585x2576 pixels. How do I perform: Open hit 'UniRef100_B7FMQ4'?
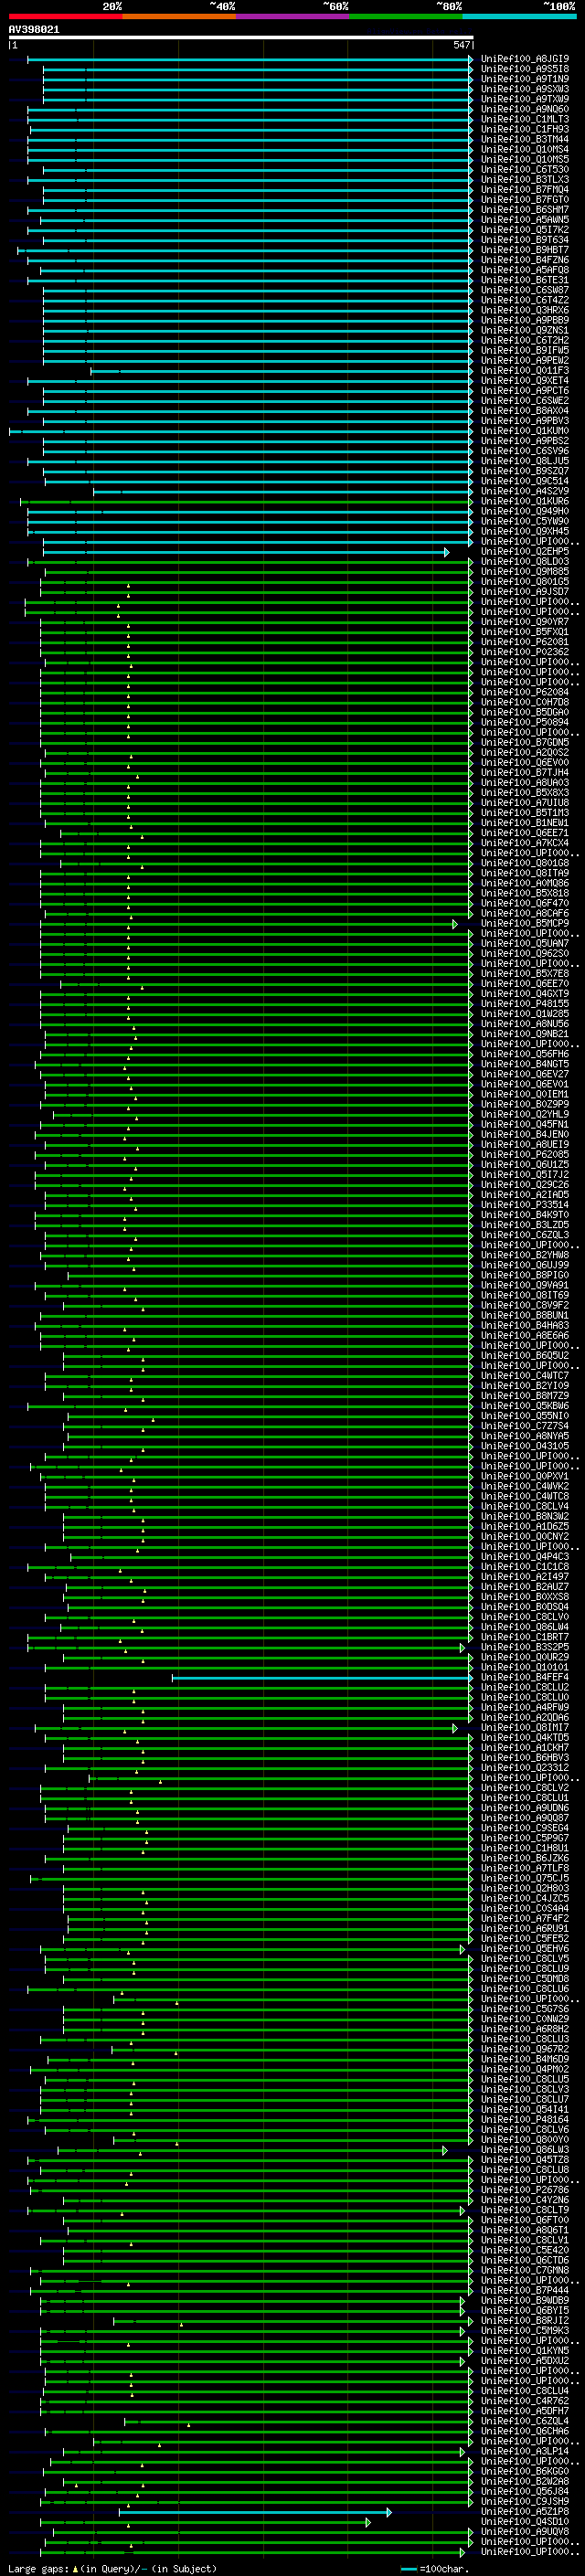click(x=525, y=190)
